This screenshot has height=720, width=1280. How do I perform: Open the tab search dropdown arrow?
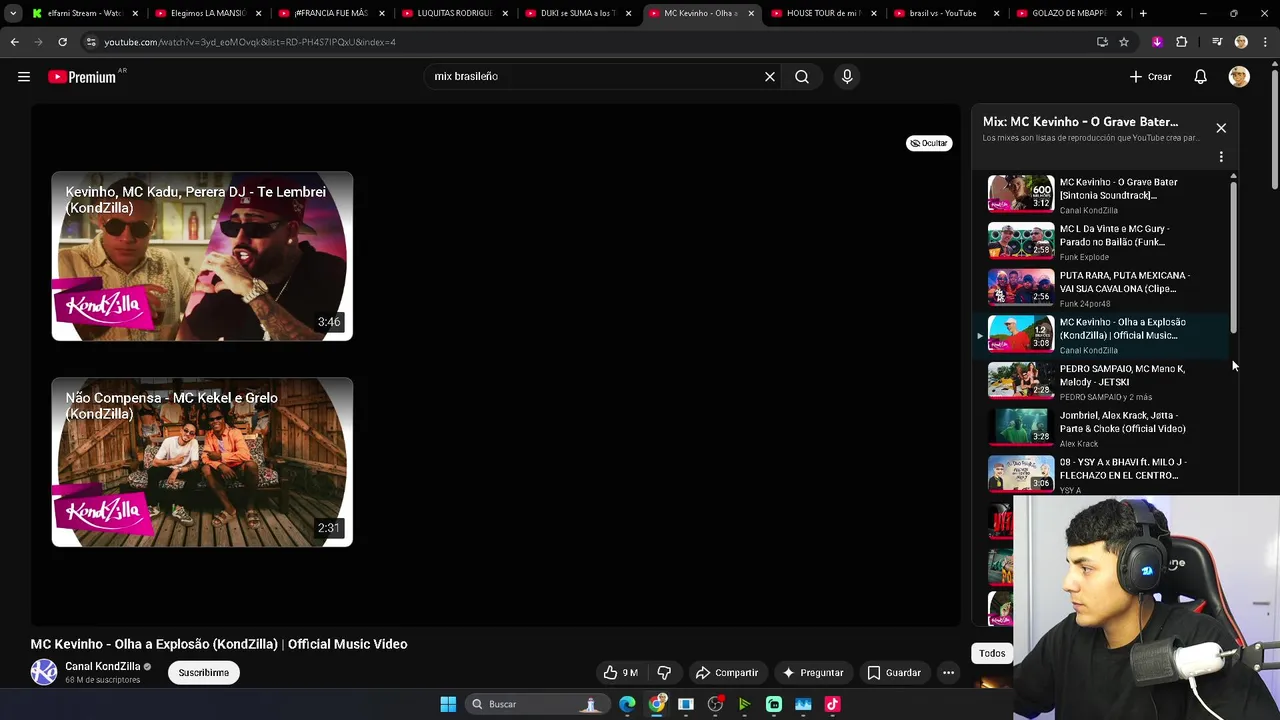click(12, 13)
